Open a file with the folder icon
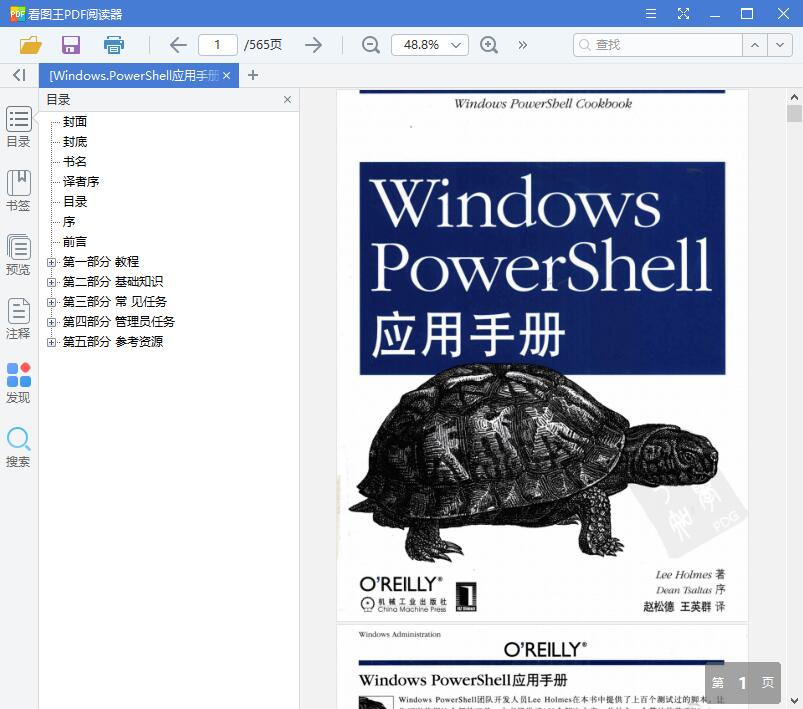Image resolution: width=803 pixels, height=709 pixels. pyautogui.click(x=31, y=45)
